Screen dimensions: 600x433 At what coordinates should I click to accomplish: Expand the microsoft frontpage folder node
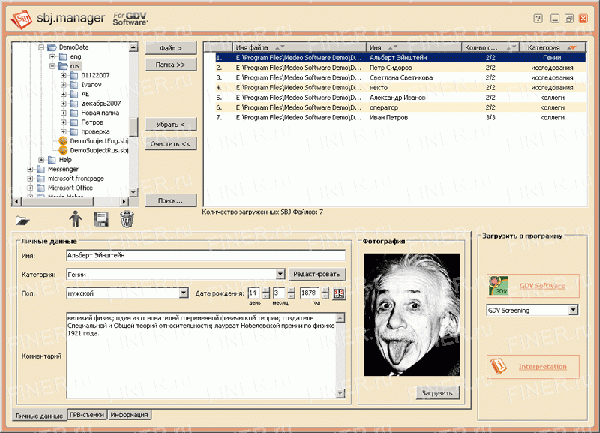[30, 179]
